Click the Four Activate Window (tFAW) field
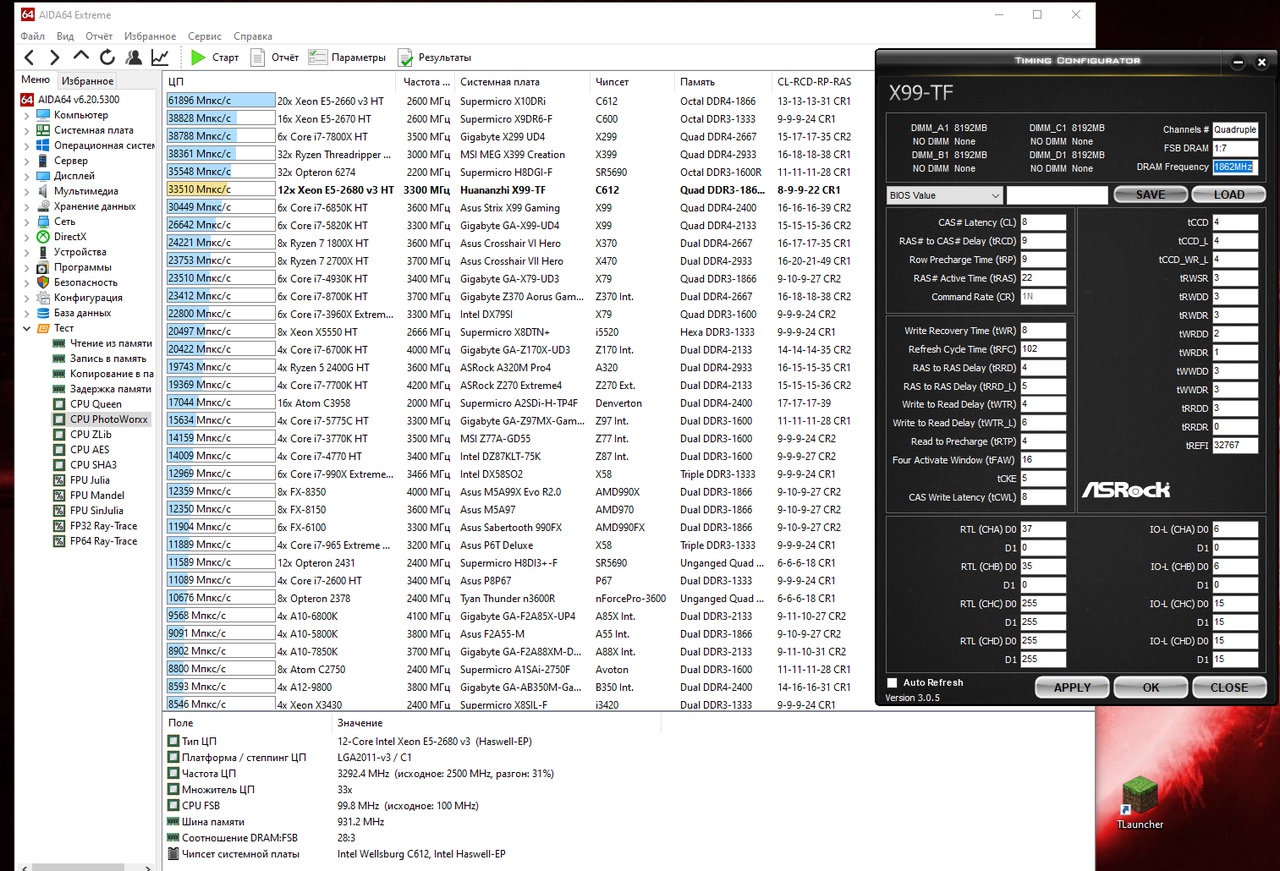The image size is (1280, 871). 1043,460
